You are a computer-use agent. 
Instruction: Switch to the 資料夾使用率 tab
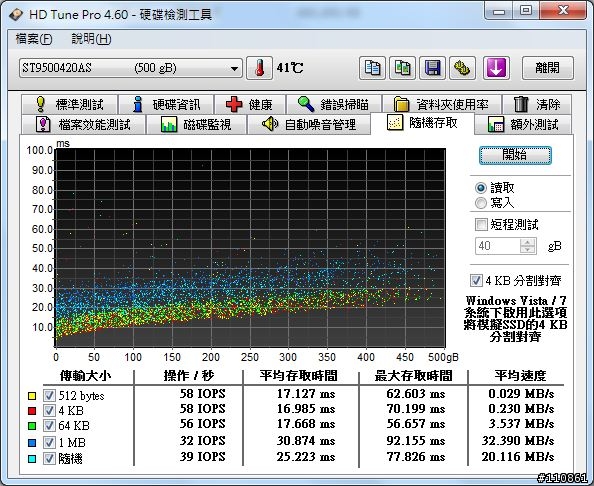pos(442,104)
